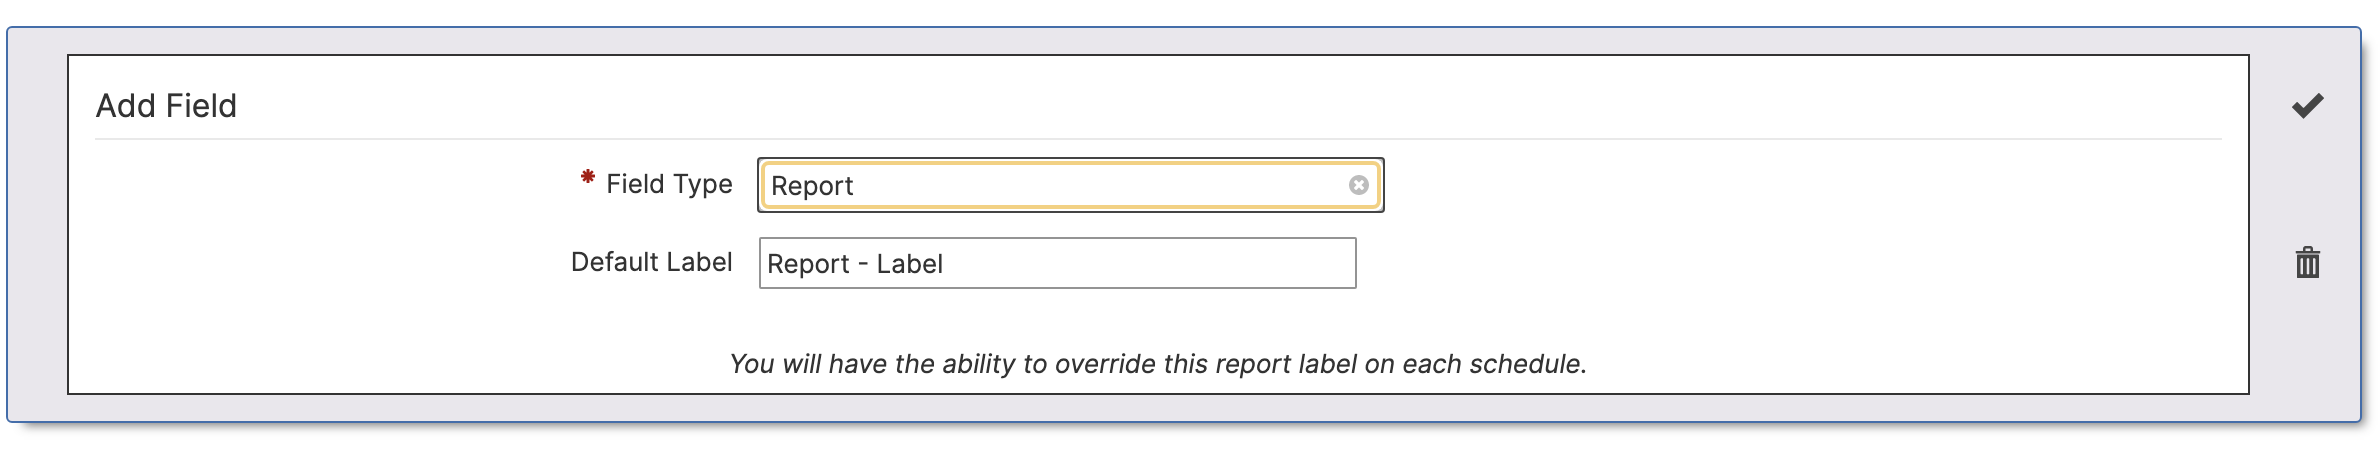Image resolution: width=2378 pixels, height=476 pixels.
Task: Click the word 'Label' in Default Label box
Action: 909,264
